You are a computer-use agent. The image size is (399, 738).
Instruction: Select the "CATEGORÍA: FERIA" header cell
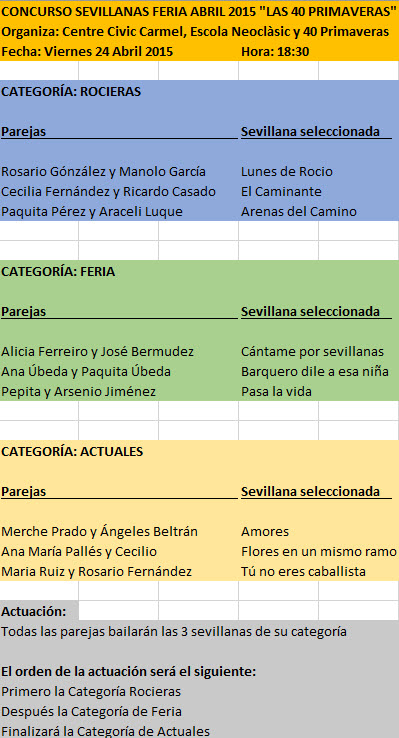click(x=58, y=272)
